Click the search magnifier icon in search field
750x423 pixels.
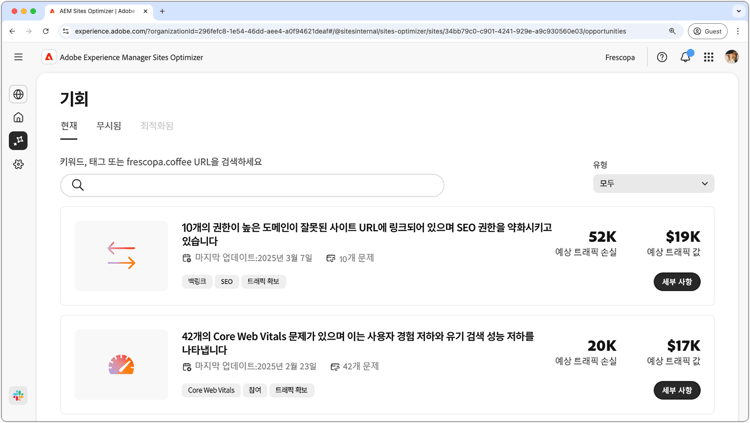(x=78, y=185)
